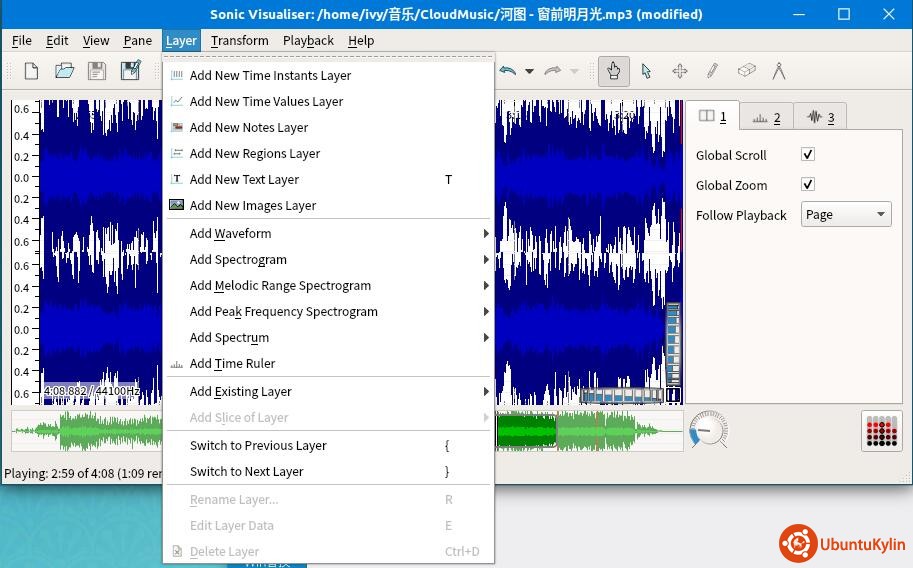Viewport: 913px width, 568px height.
Task: Switch to layer tab 2
Action: pyautogui.click(x=766, y=117)
